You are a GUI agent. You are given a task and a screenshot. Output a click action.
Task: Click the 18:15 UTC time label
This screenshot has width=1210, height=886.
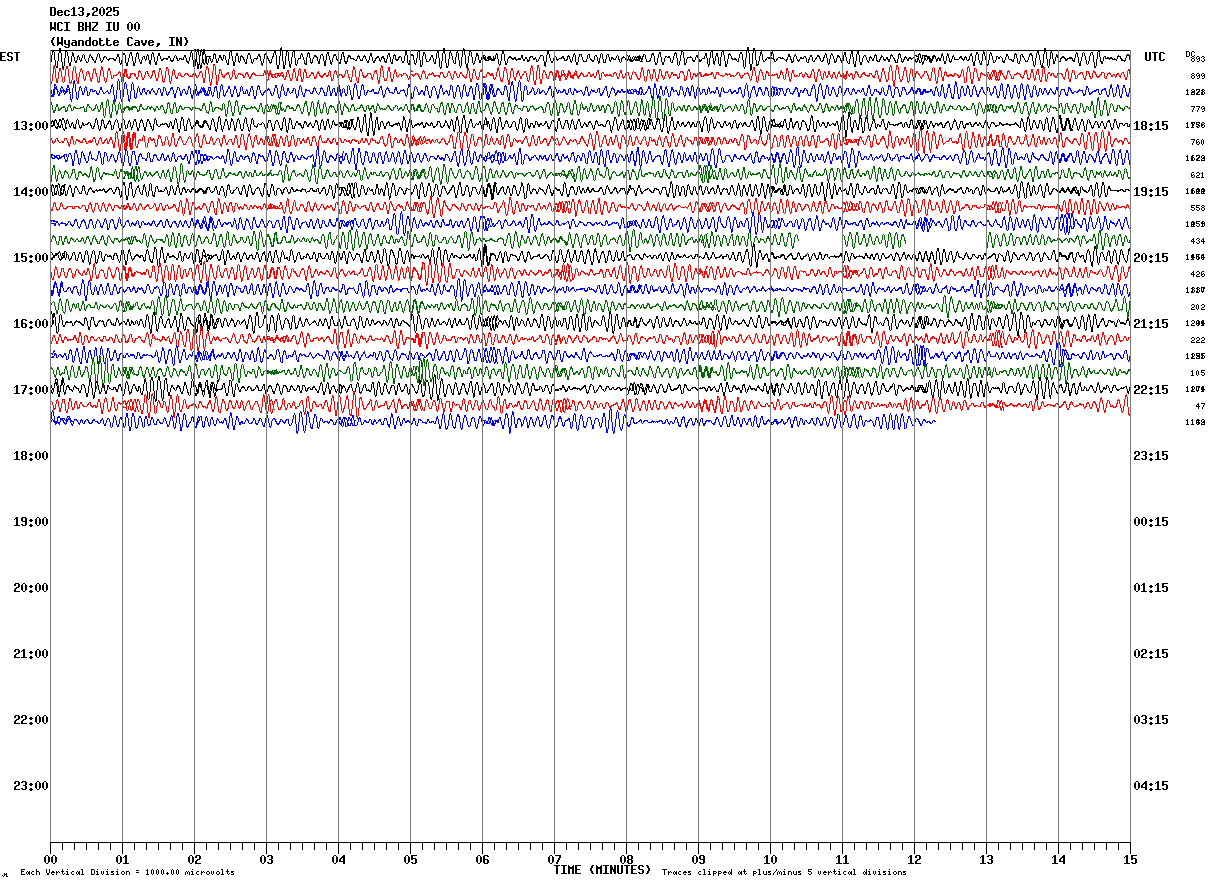tap(1150, 126)
